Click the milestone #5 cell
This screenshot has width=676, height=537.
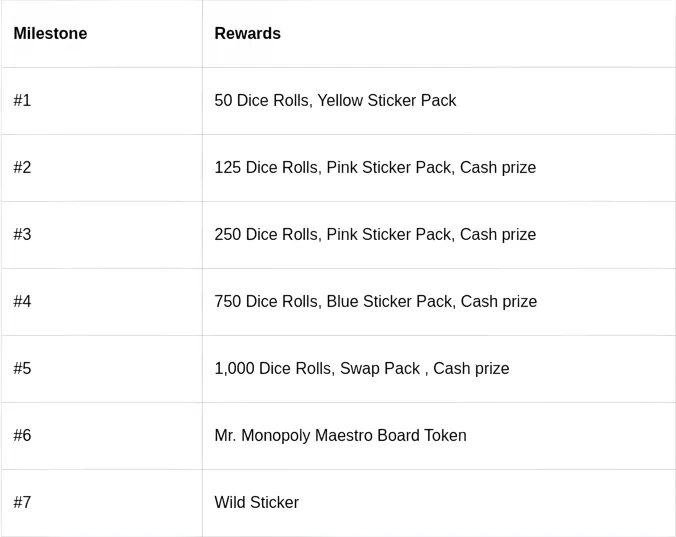[x=22, y=369]
